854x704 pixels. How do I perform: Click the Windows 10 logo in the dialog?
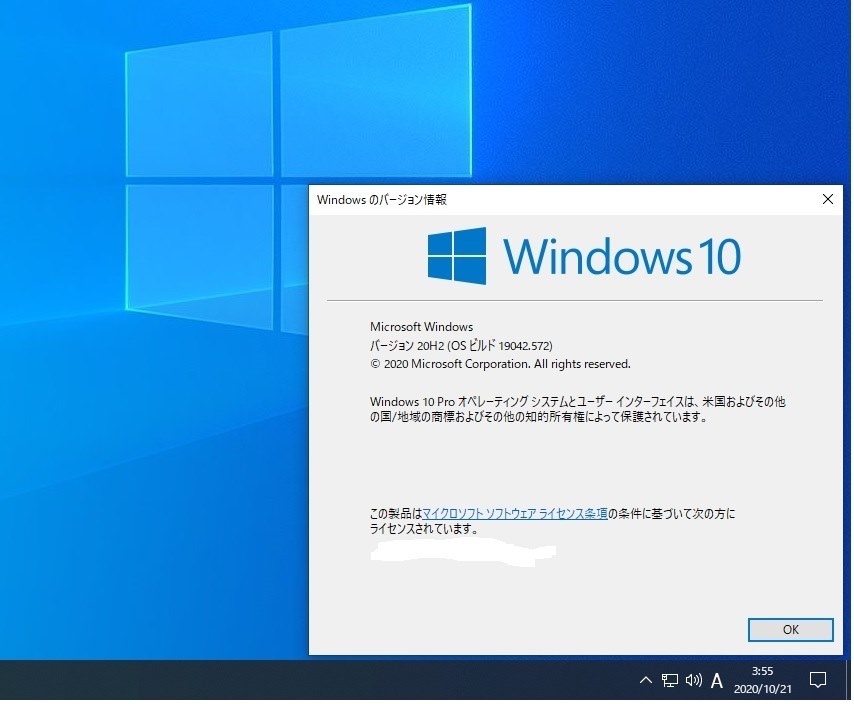[583, 257]
